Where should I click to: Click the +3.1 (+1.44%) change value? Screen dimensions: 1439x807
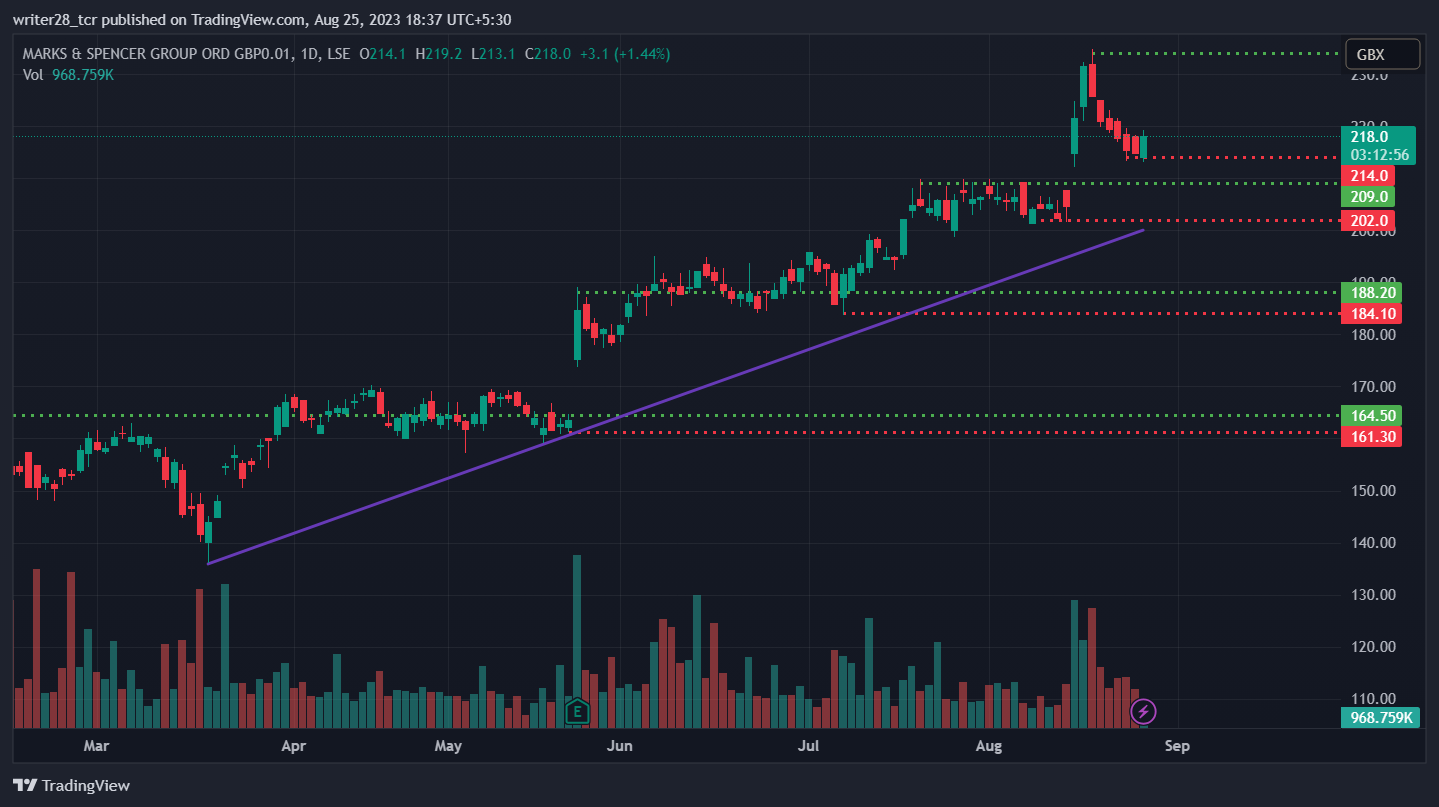coord(625,54)
